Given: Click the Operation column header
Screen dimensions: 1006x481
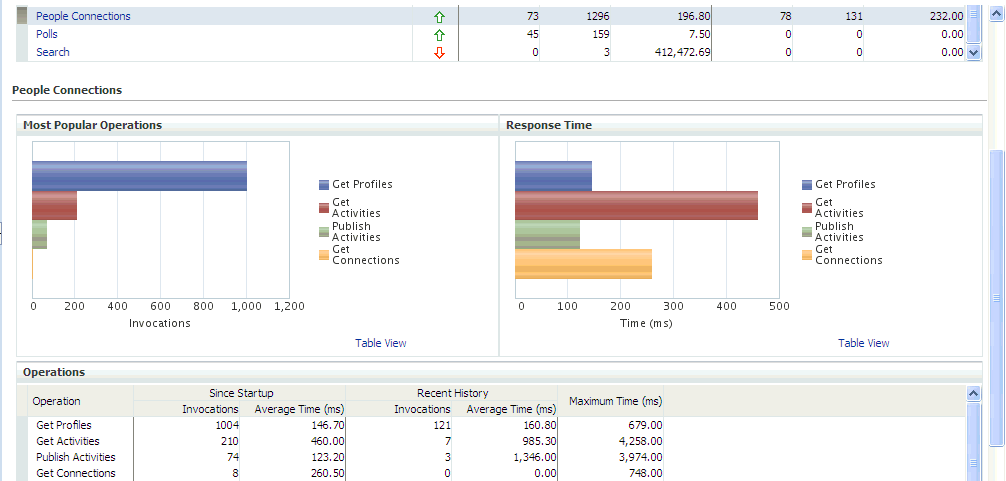Looking at the screenshot, I should click(56, 401).
